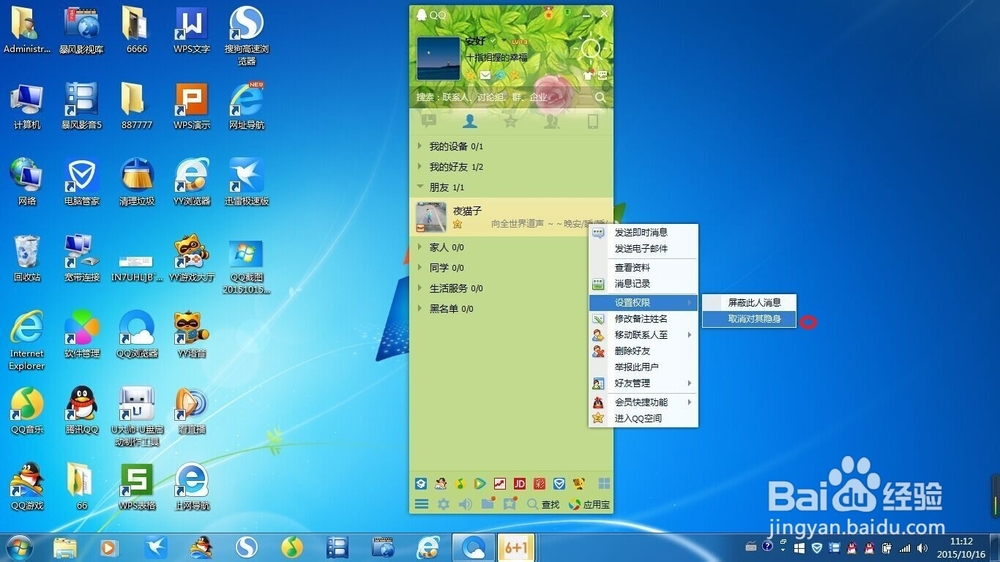Click the medal icon in QQ title bar

pos(548,13)
